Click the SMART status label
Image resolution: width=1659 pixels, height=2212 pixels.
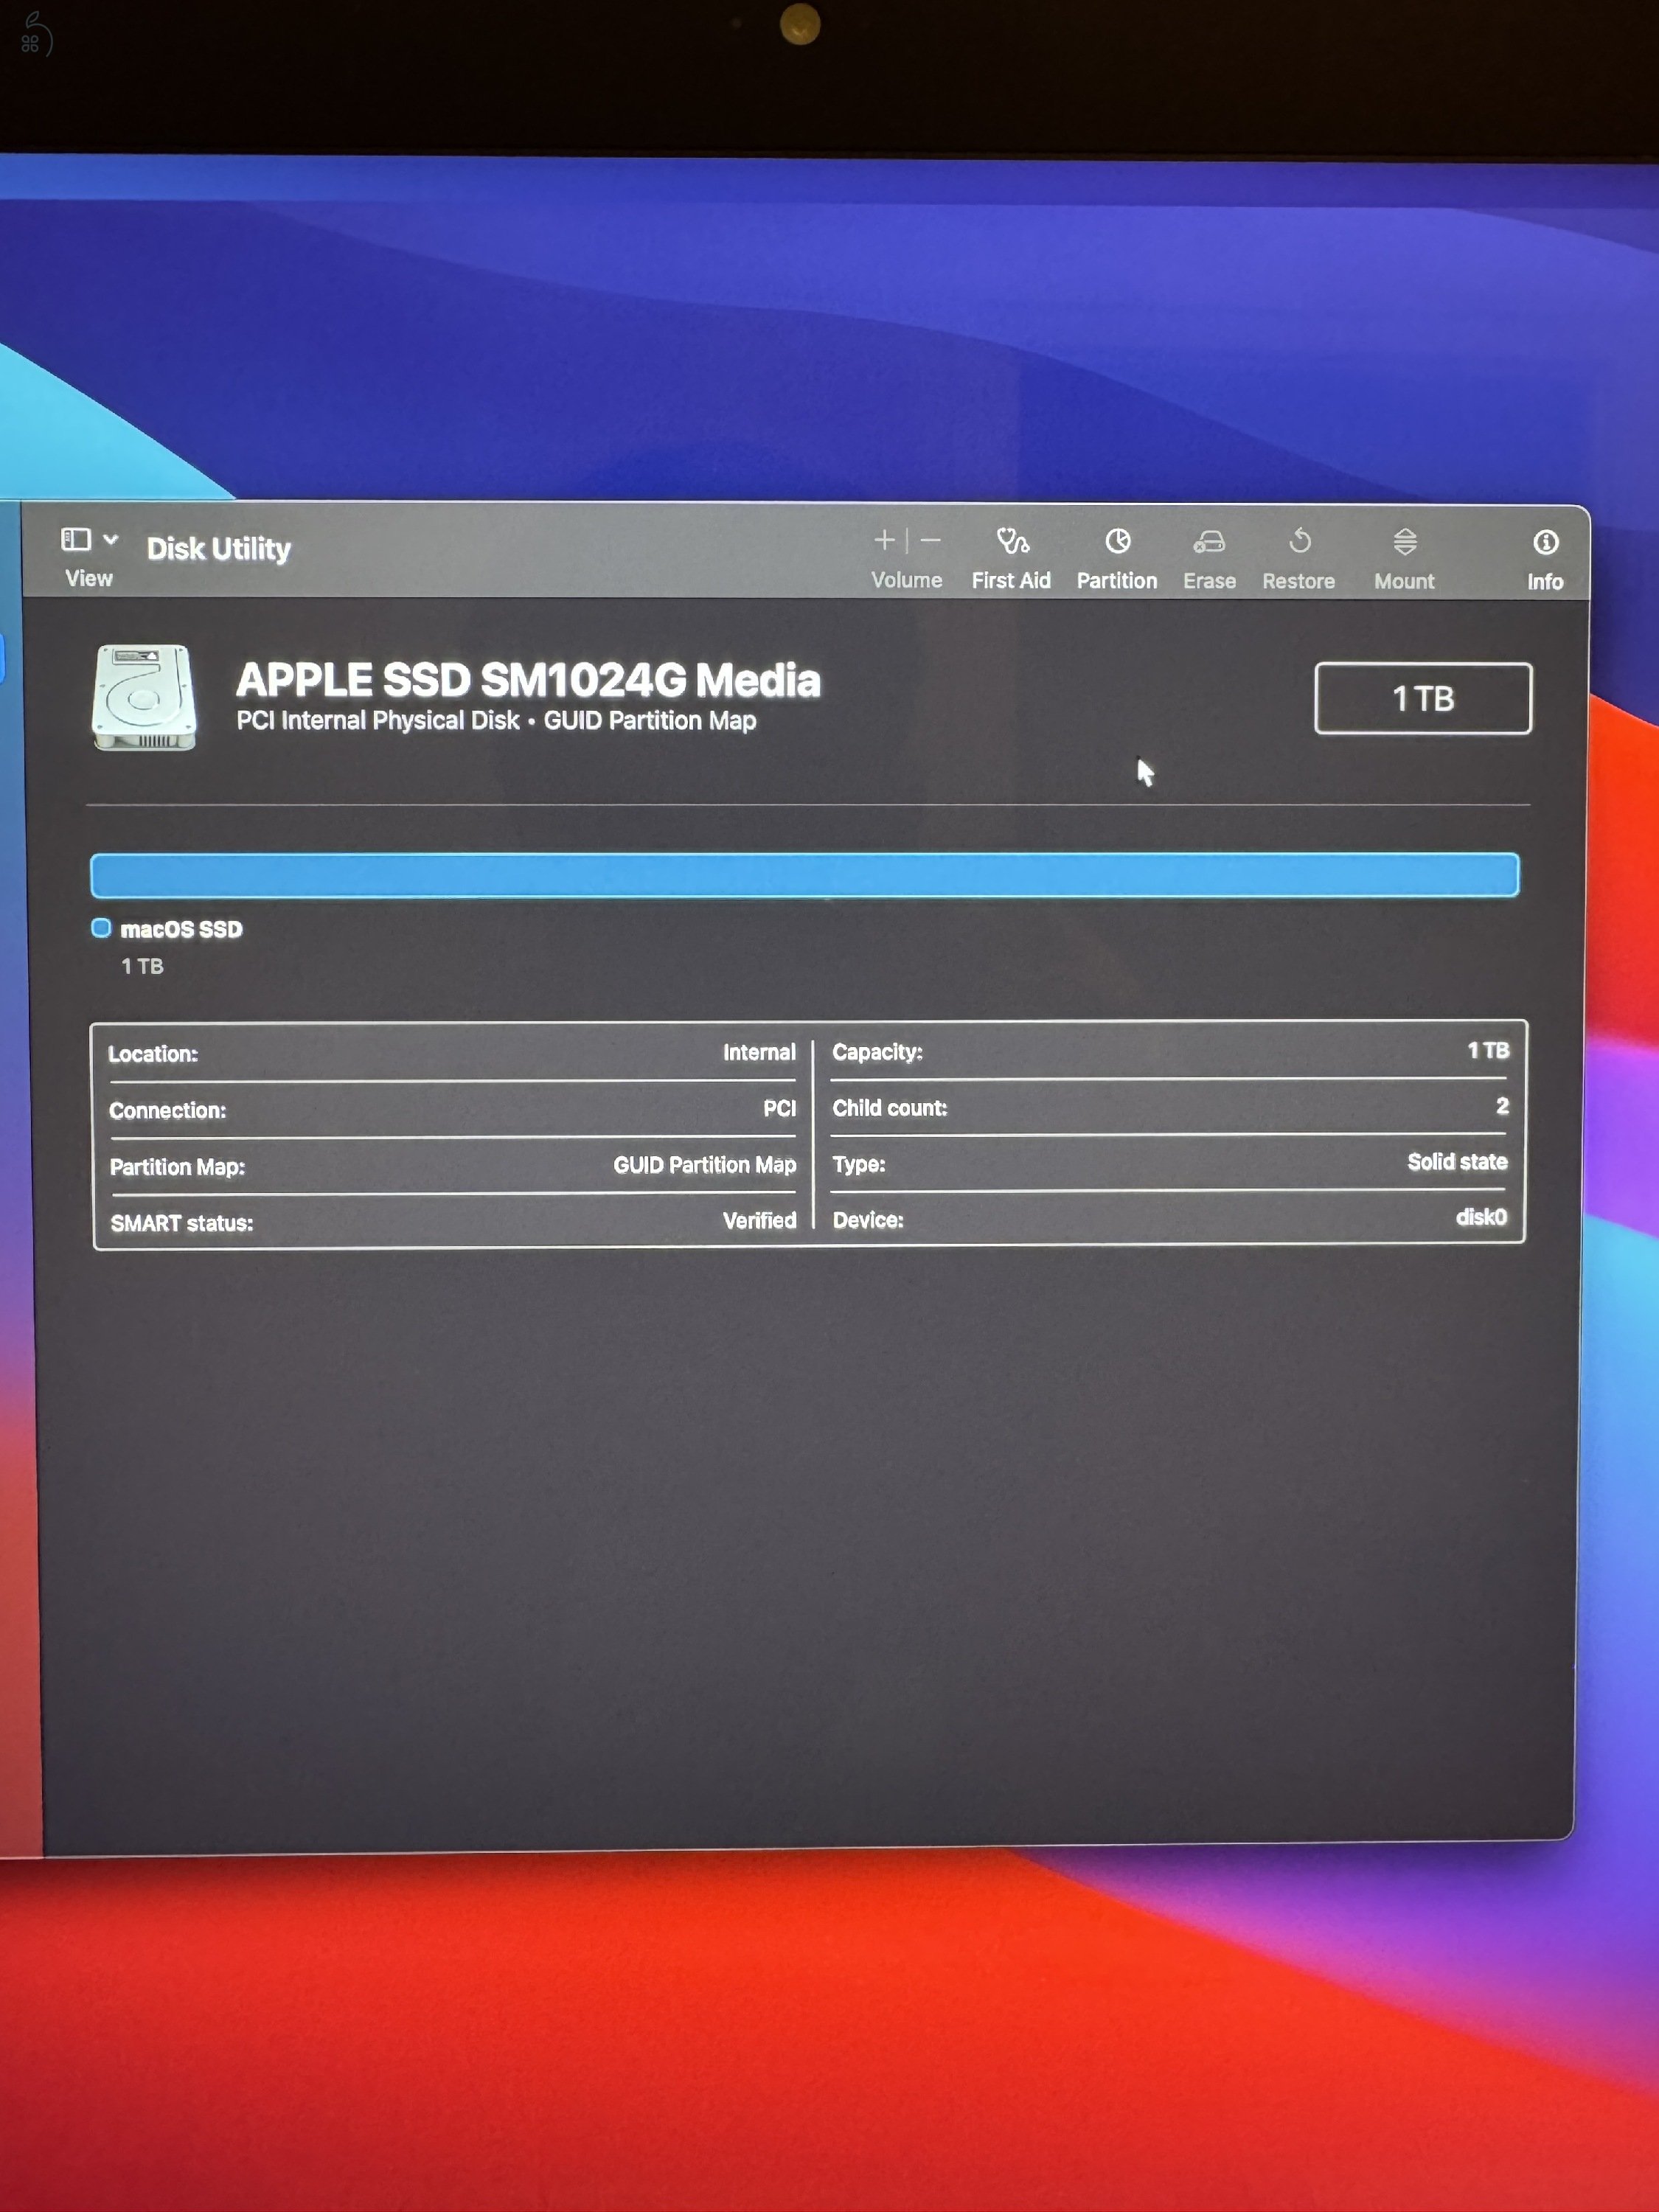[181, 1223]
